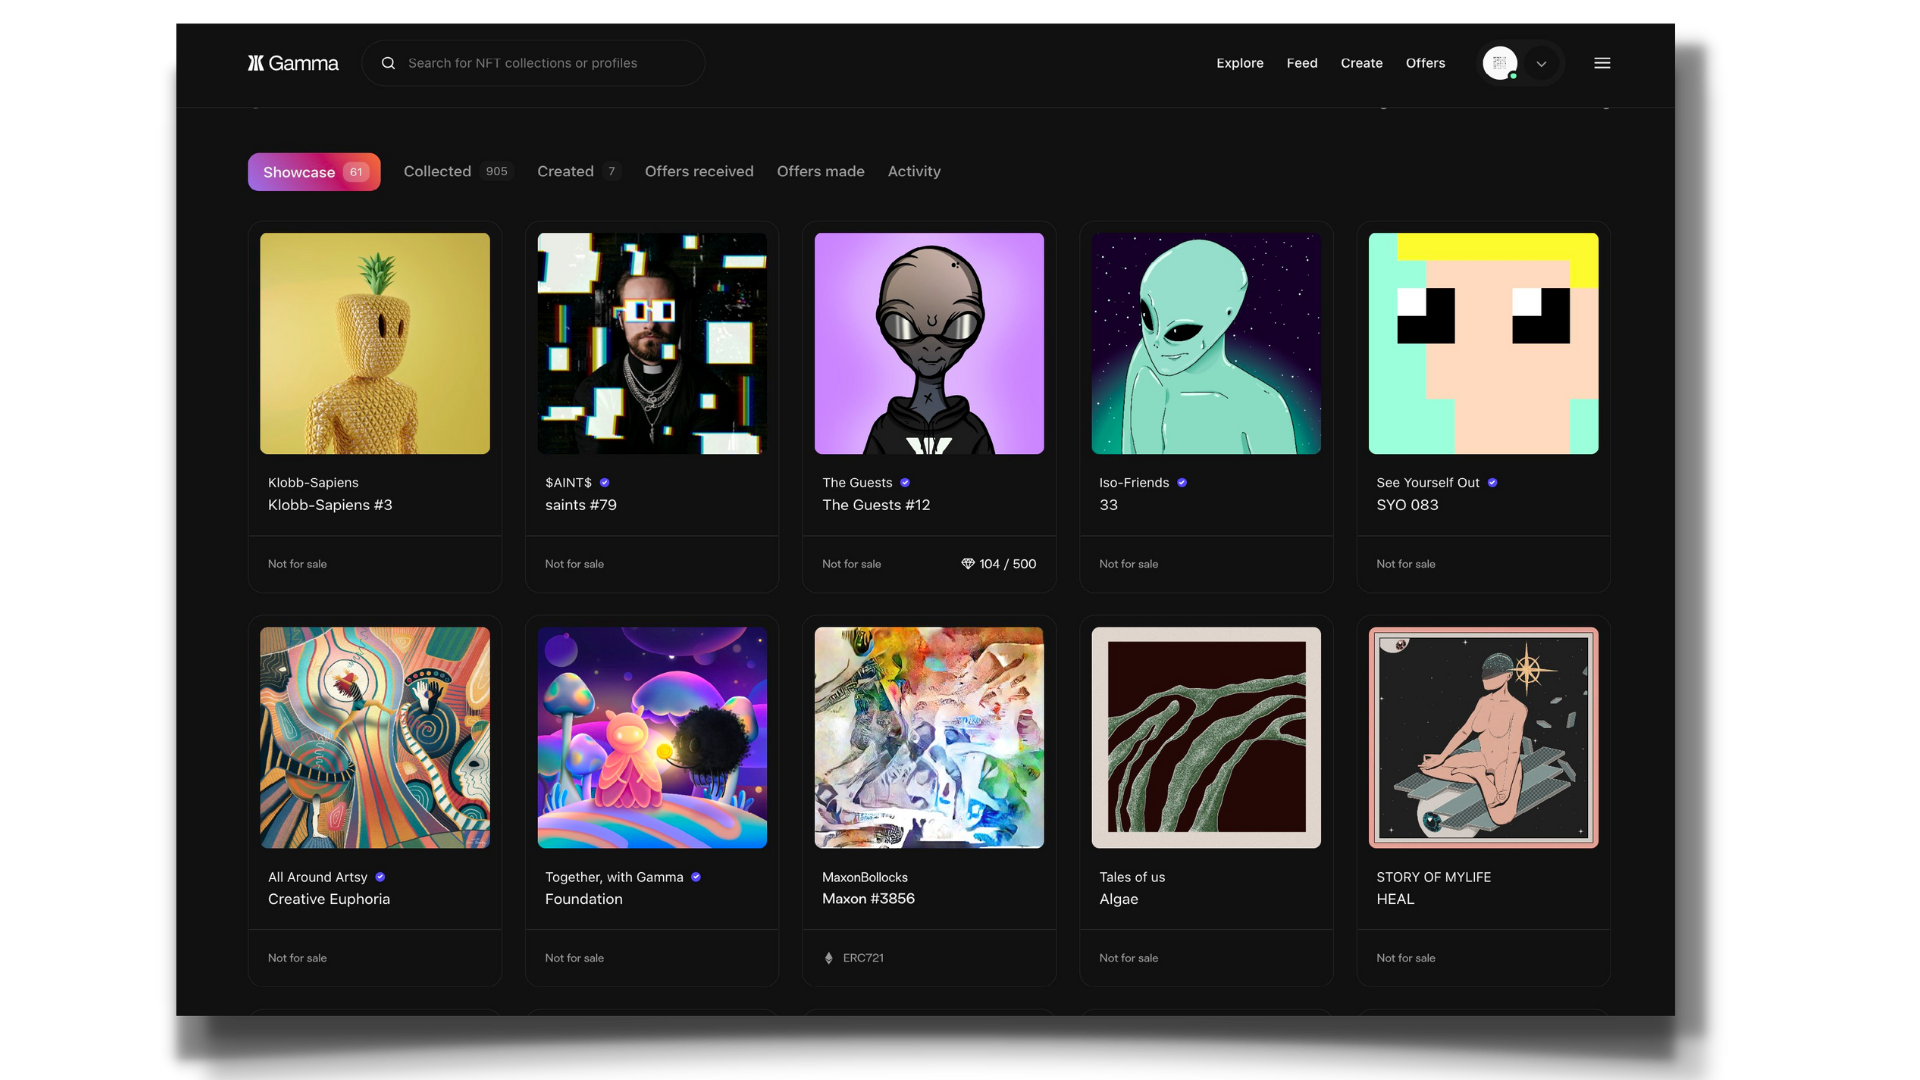1920x1080 pixels.
Task: Click the search magnifier icon
Action: [388, 63]
